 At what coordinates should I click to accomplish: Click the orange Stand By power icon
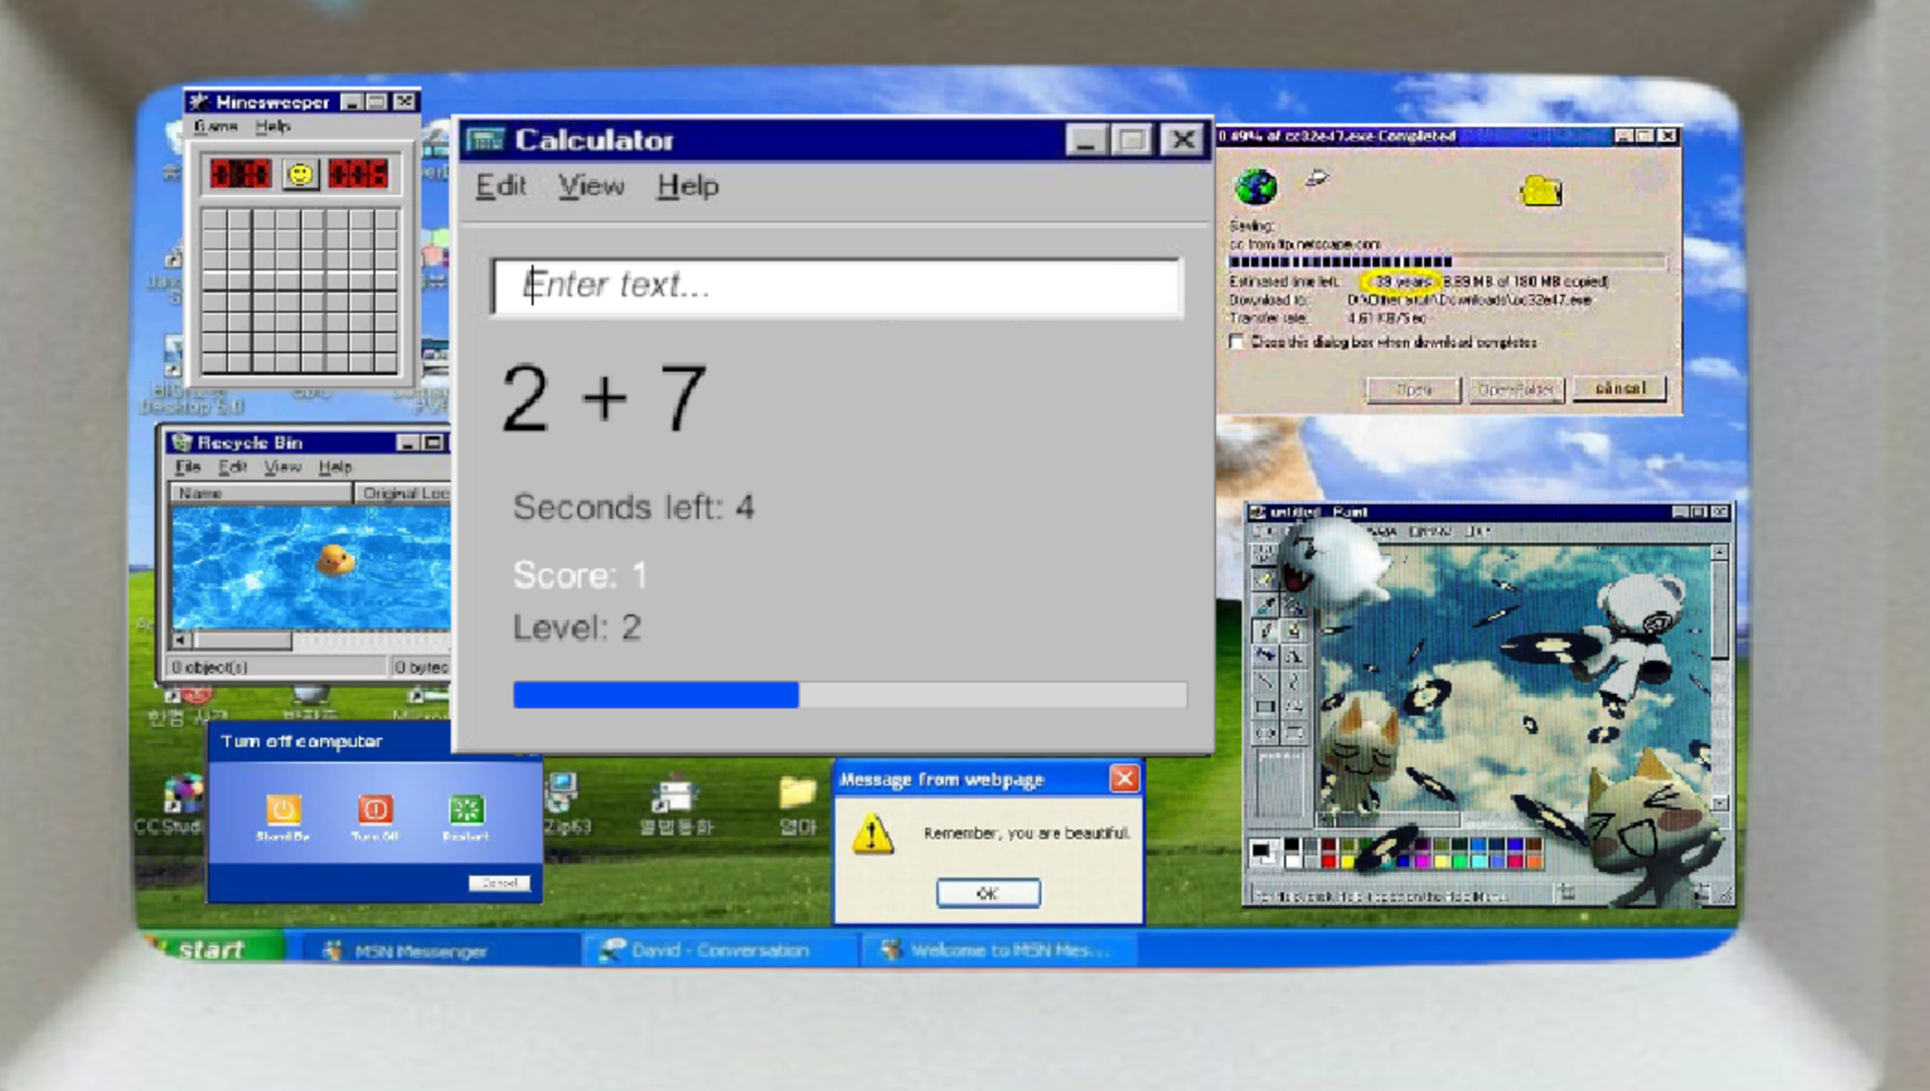(282, 808)
